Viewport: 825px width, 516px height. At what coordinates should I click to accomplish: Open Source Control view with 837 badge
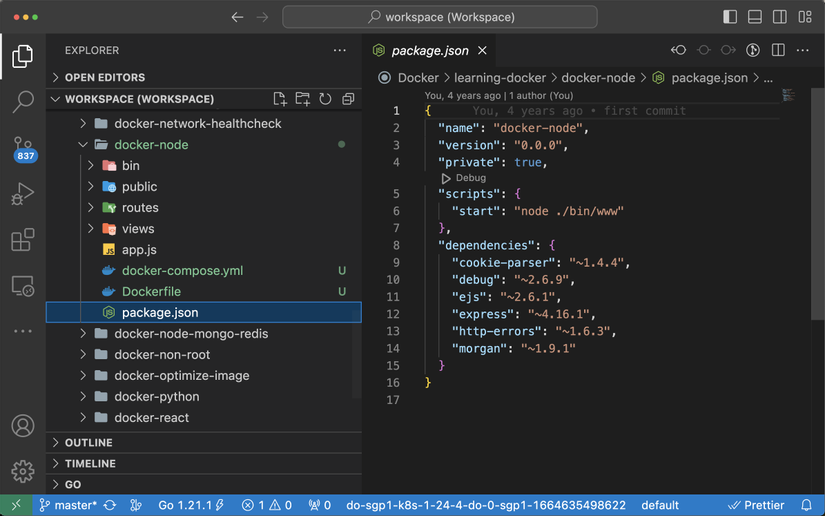22,148
